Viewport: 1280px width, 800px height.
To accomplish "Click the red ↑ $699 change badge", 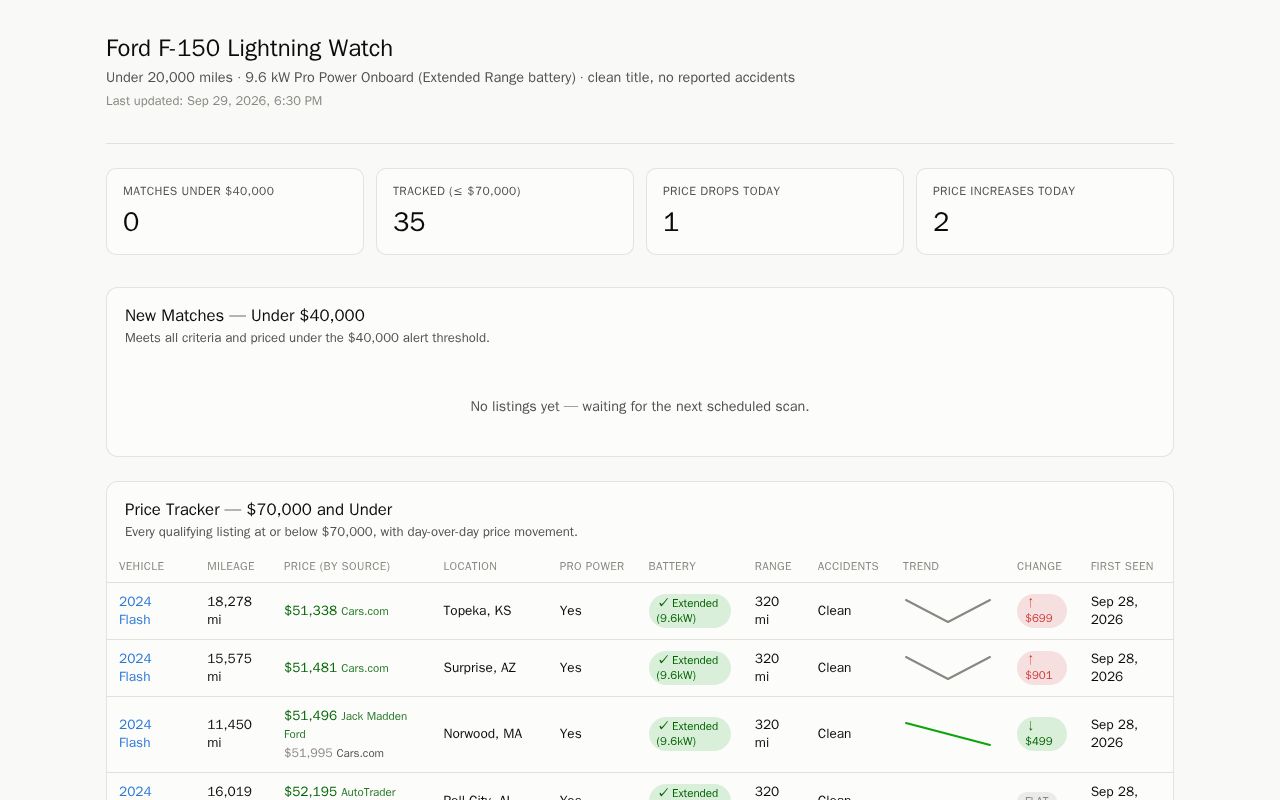I will (1041, 611).
